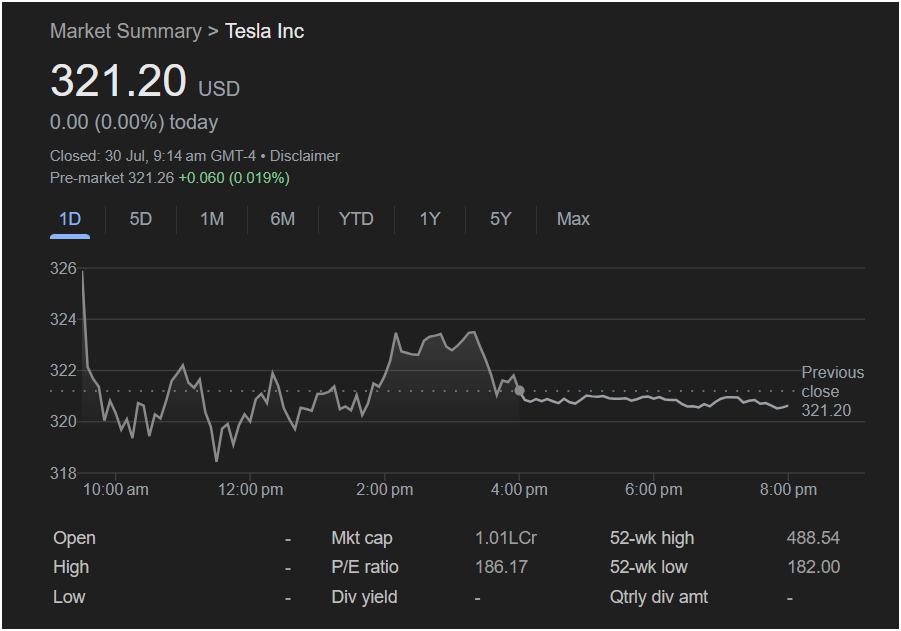Click the 52-wk high label
This screenshot has height=631, width=901.
pyautogui.click(x=652, y=538)
